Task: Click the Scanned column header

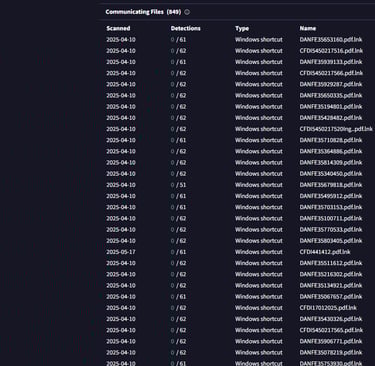Action: [x=118, y=28]
